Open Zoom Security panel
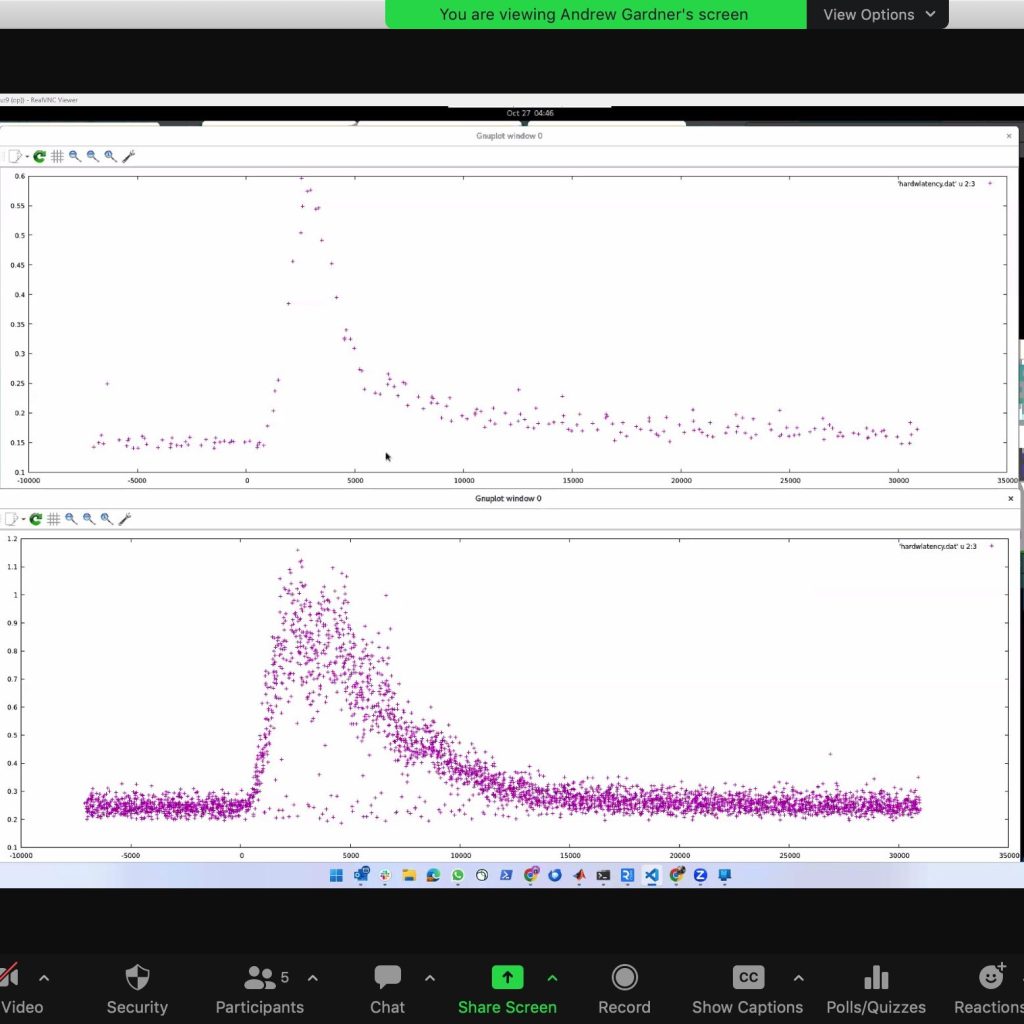The height and width of the screenshot is (1024, 1024). coord(137,989)
